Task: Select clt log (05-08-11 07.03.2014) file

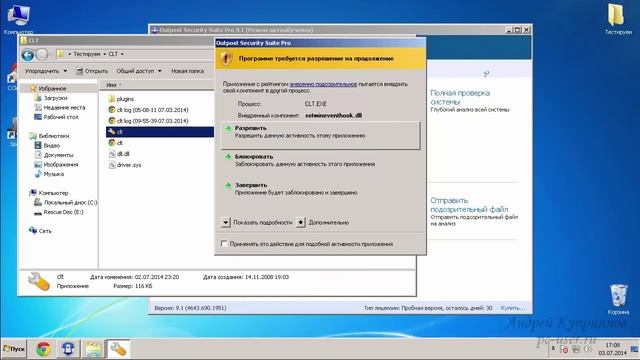Action: click(x=148, y=110)
